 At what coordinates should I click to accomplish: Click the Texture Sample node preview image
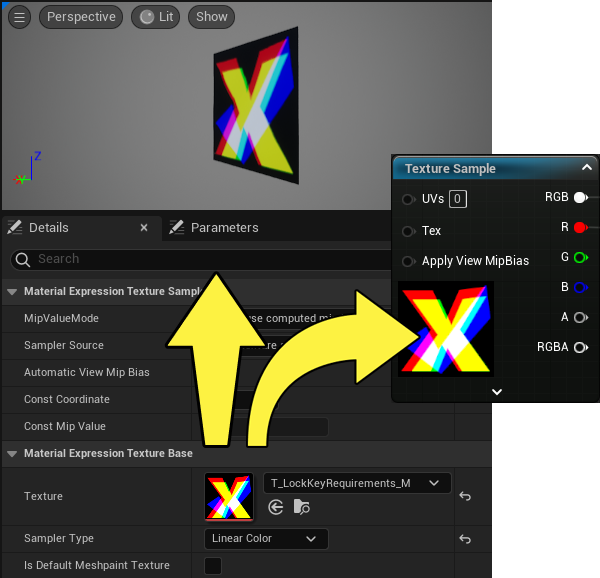[x=446, y=329]
